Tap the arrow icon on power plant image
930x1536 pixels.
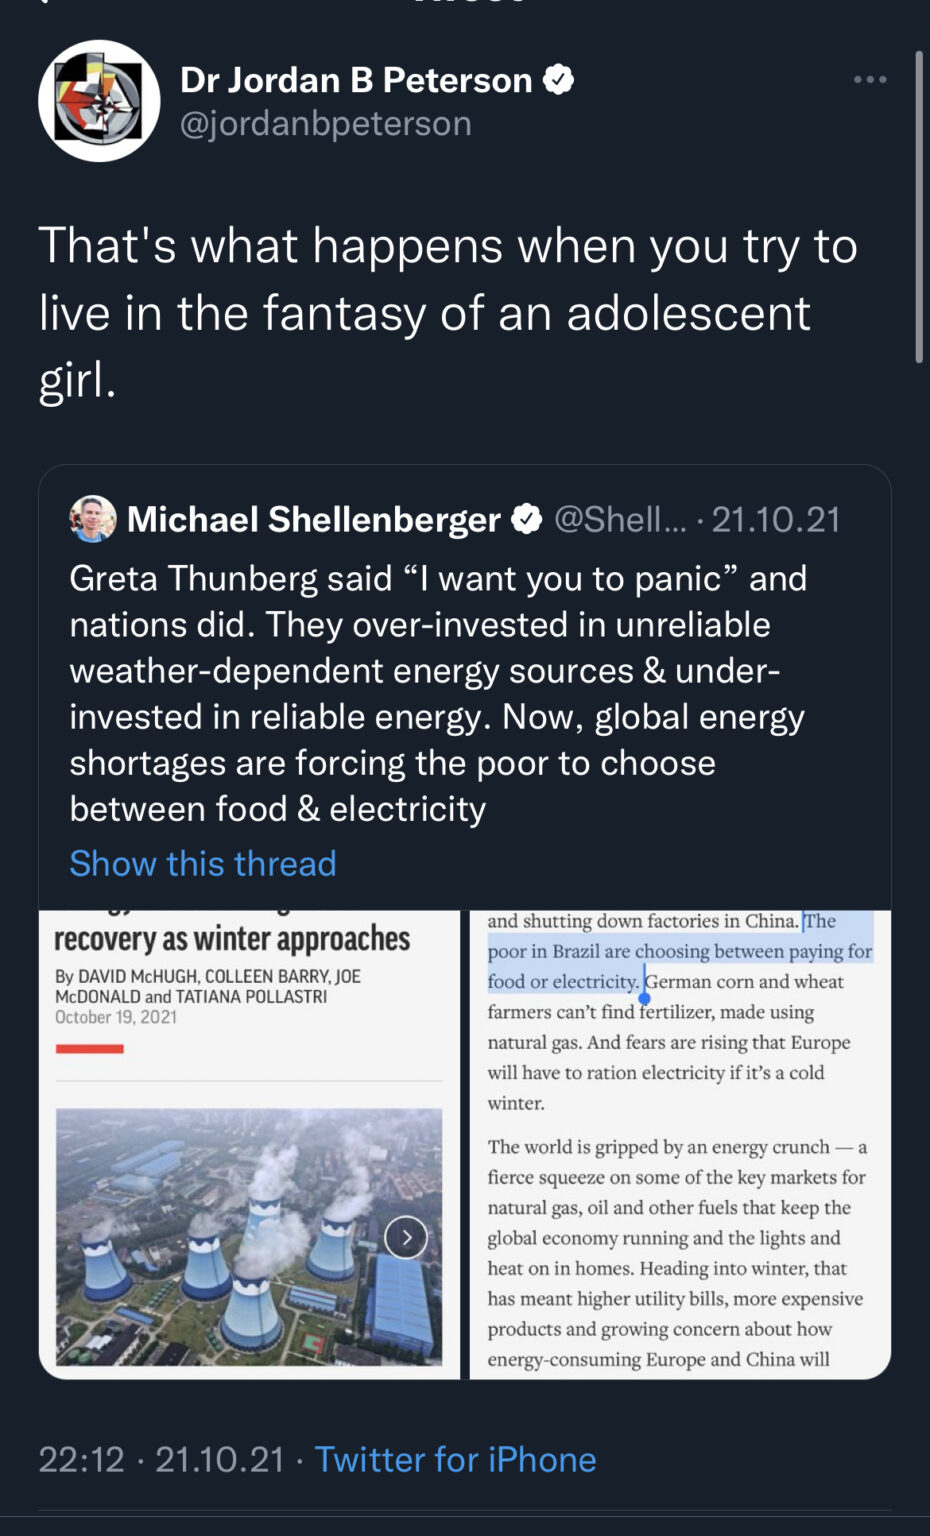406,1237
